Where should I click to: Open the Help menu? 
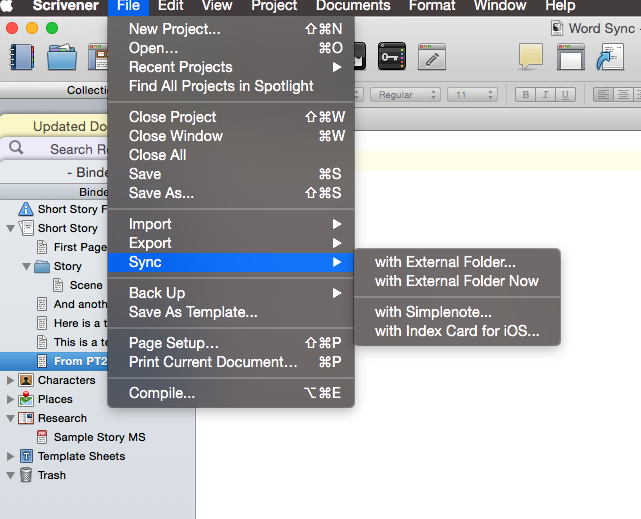[x=560, y=7]
